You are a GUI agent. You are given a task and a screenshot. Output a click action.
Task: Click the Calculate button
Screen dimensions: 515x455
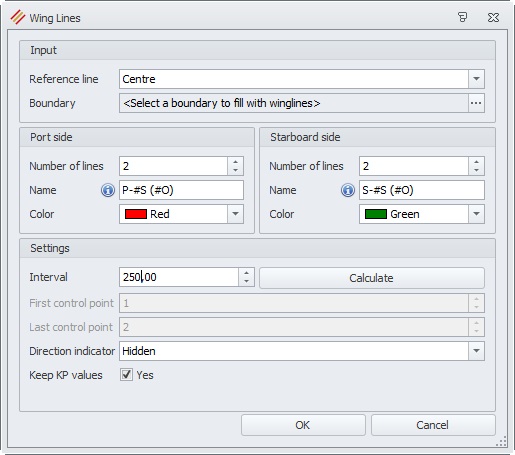(x=372, y=278)
